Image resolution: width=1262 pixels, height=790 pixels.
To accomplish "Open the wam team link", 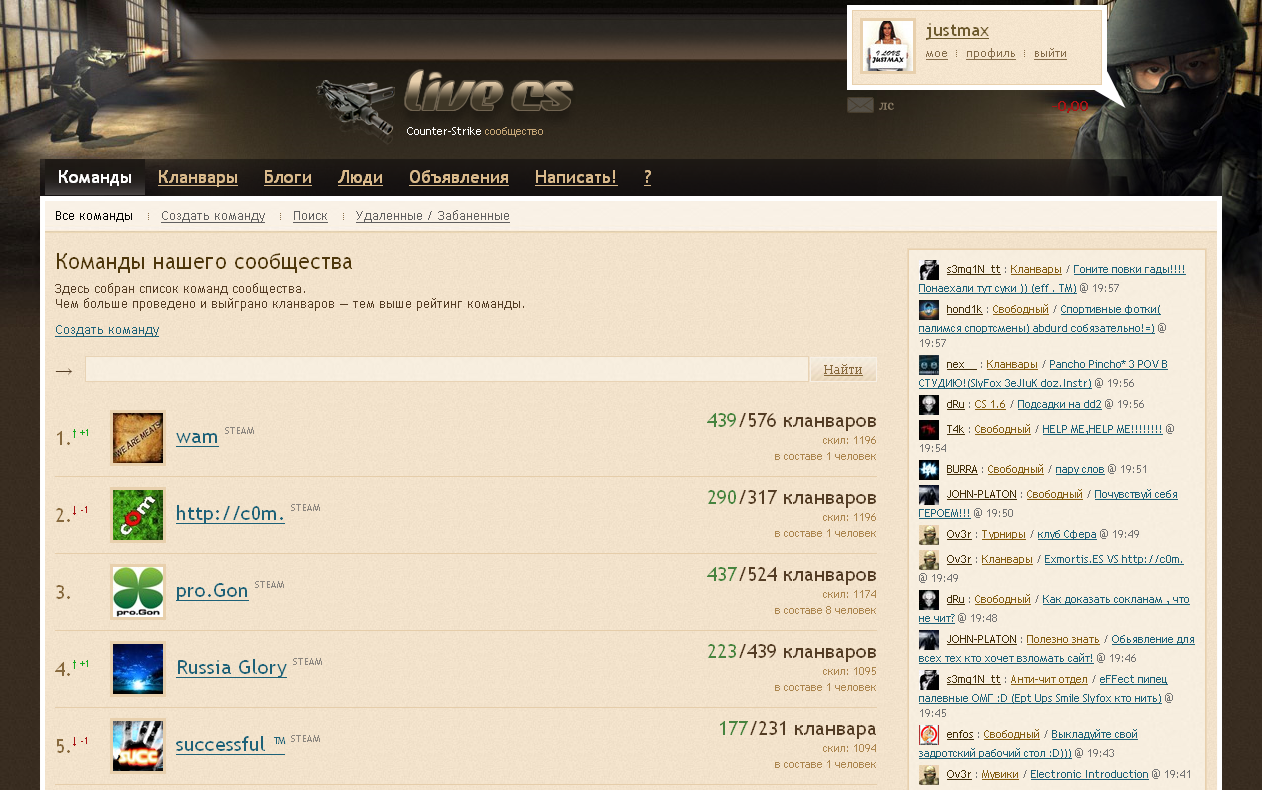I will click(197, 437).
